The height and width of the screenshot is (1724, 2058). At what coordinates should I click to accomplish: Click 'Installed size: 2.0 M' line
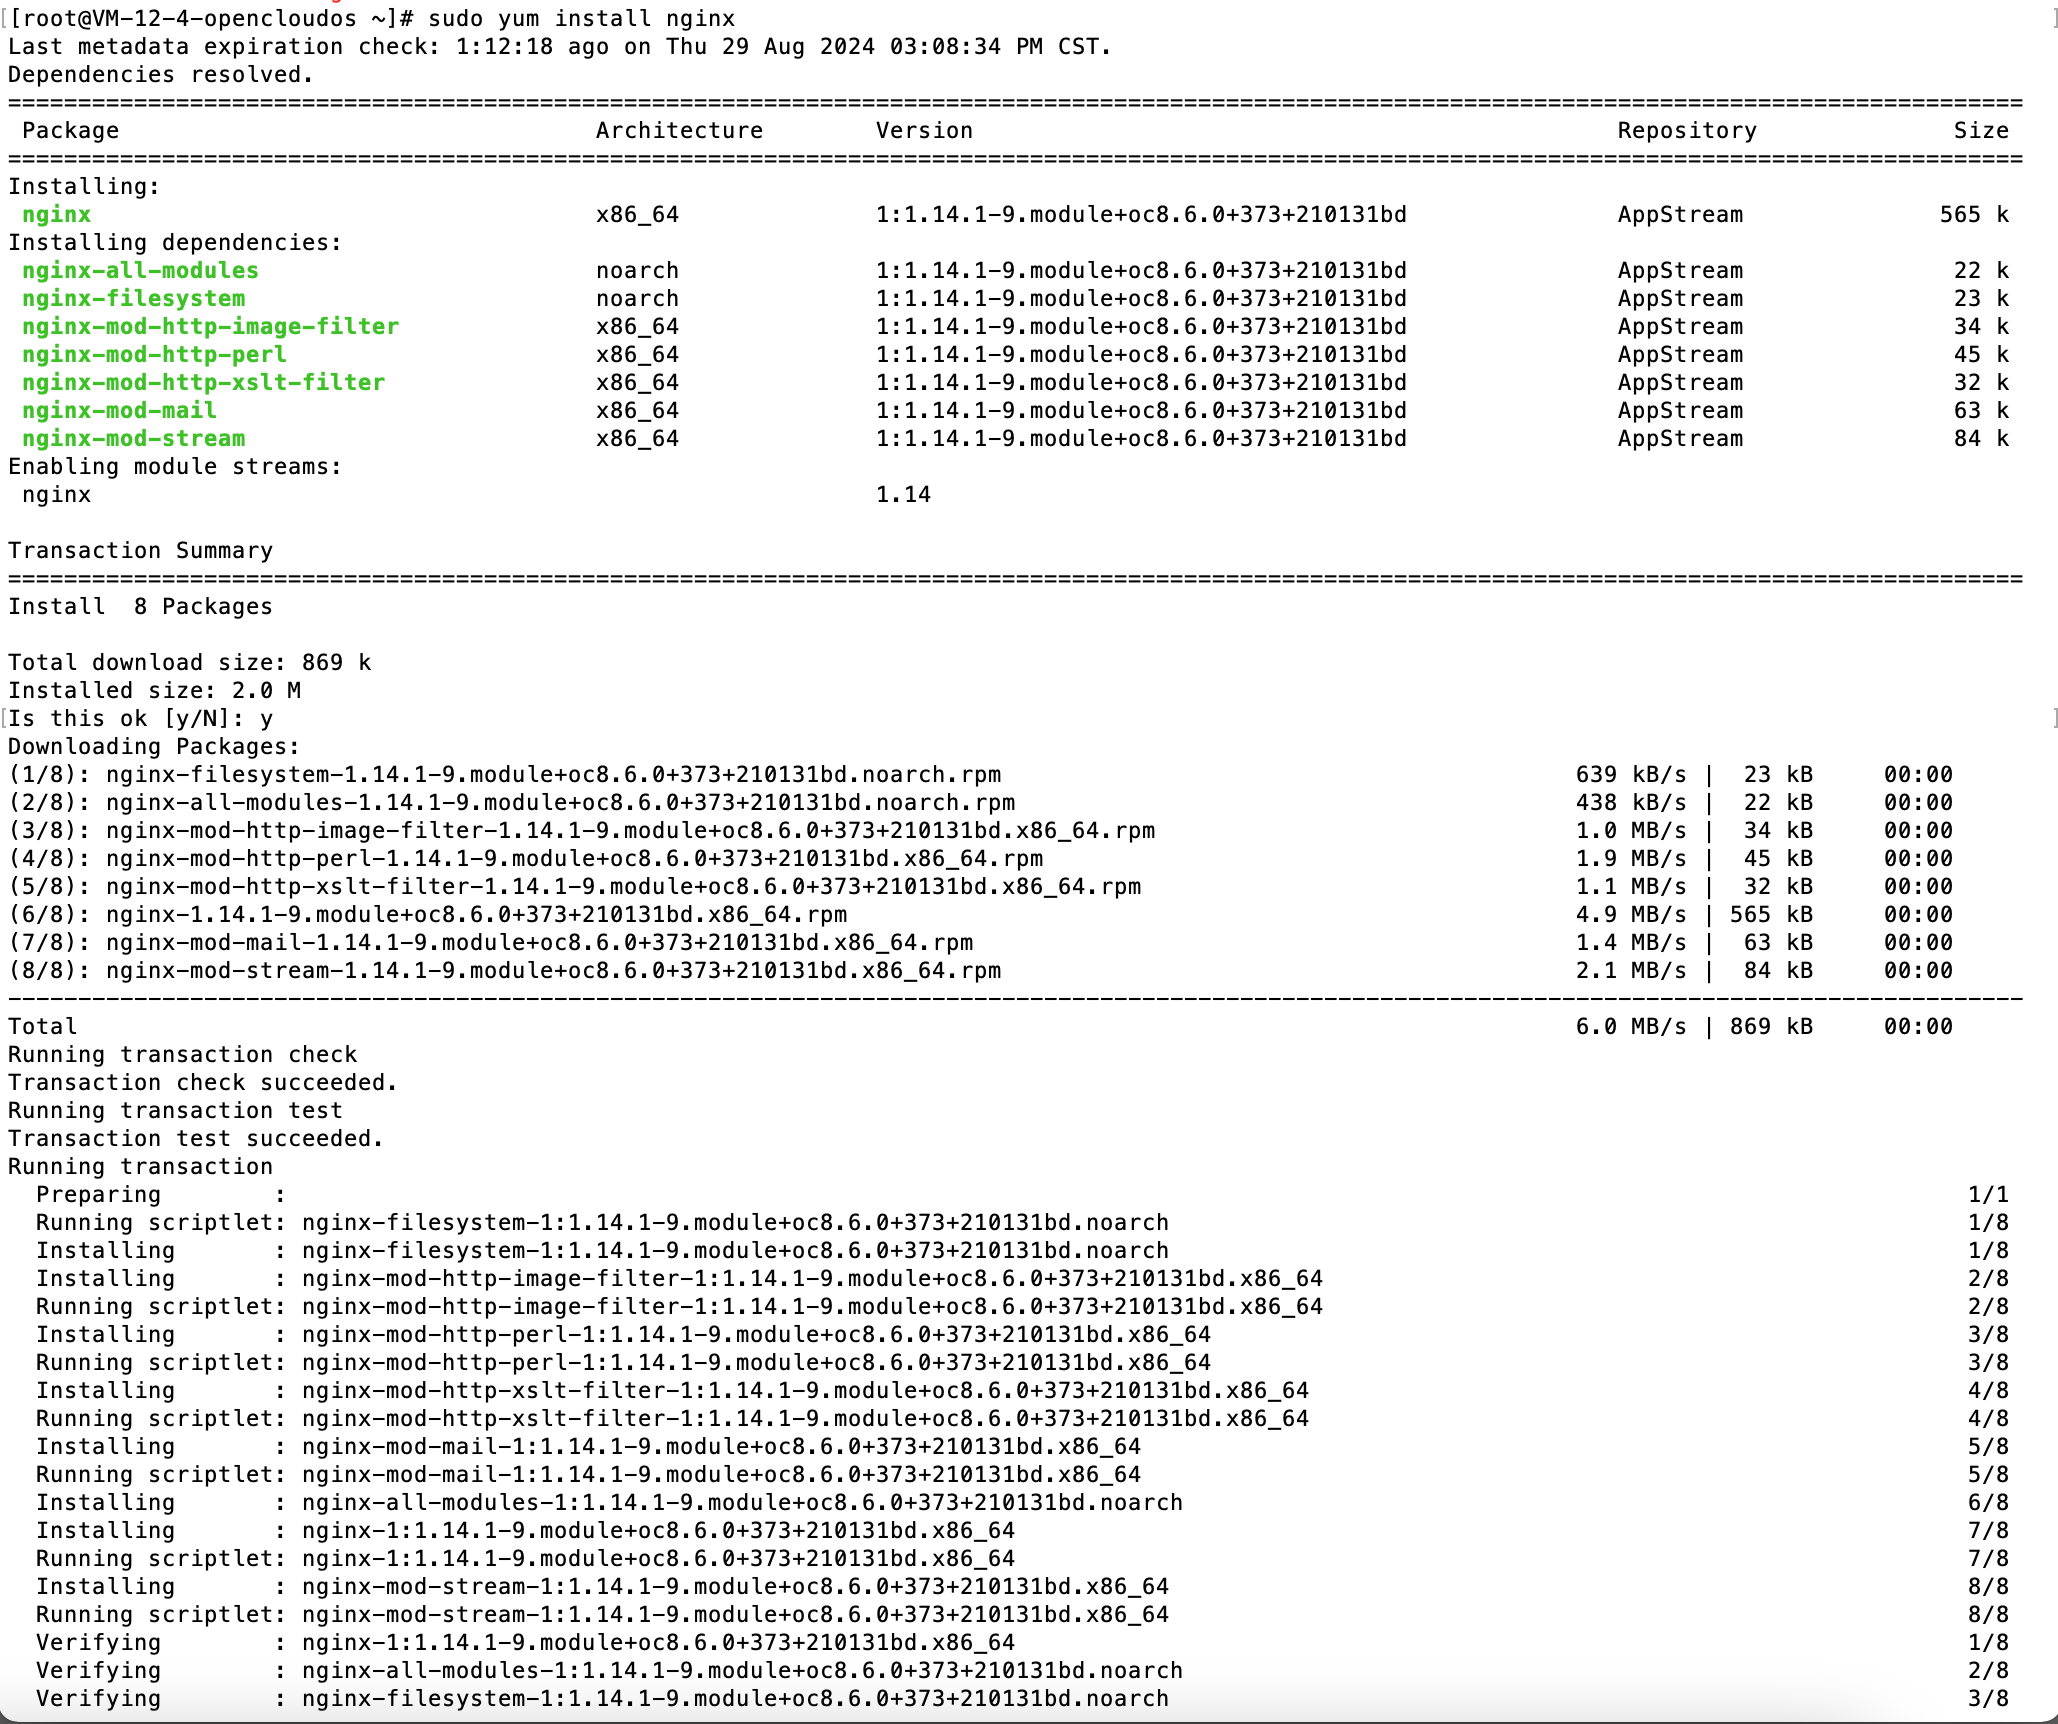154,691
